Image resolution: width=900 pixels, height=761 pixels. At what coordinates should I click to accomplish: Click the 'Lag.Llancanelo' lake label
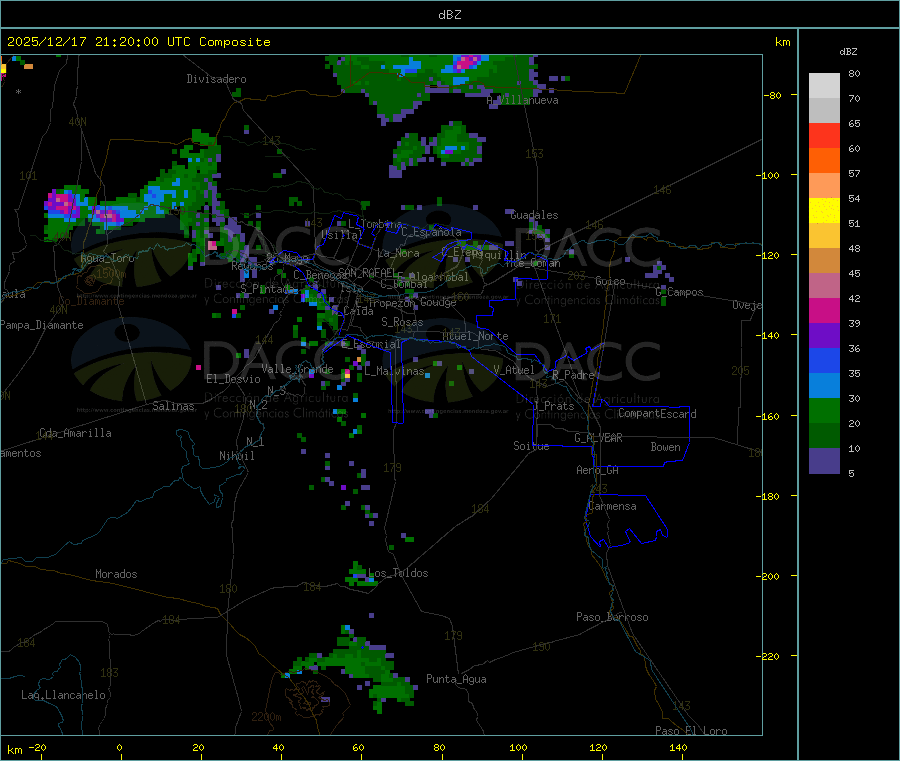pyautogui.click(x=63, y=695)
